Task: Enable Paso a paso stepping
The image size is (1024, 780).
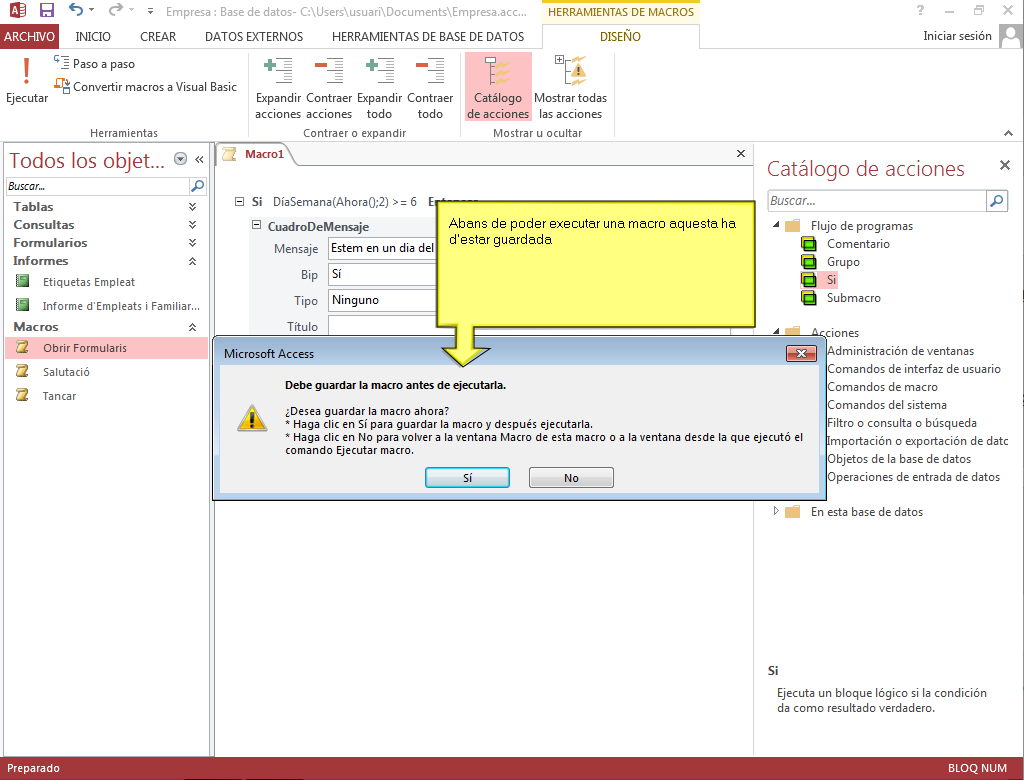Action: [95, 63]
